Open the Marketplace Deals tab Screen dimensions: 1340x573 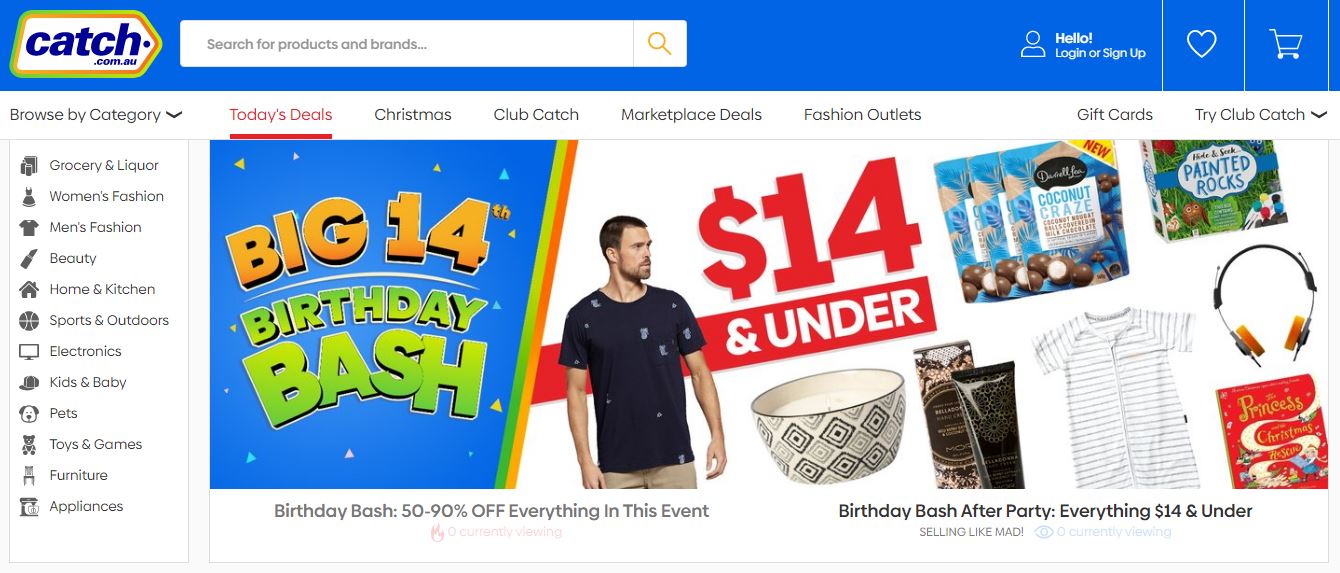[x=691, y=115]
